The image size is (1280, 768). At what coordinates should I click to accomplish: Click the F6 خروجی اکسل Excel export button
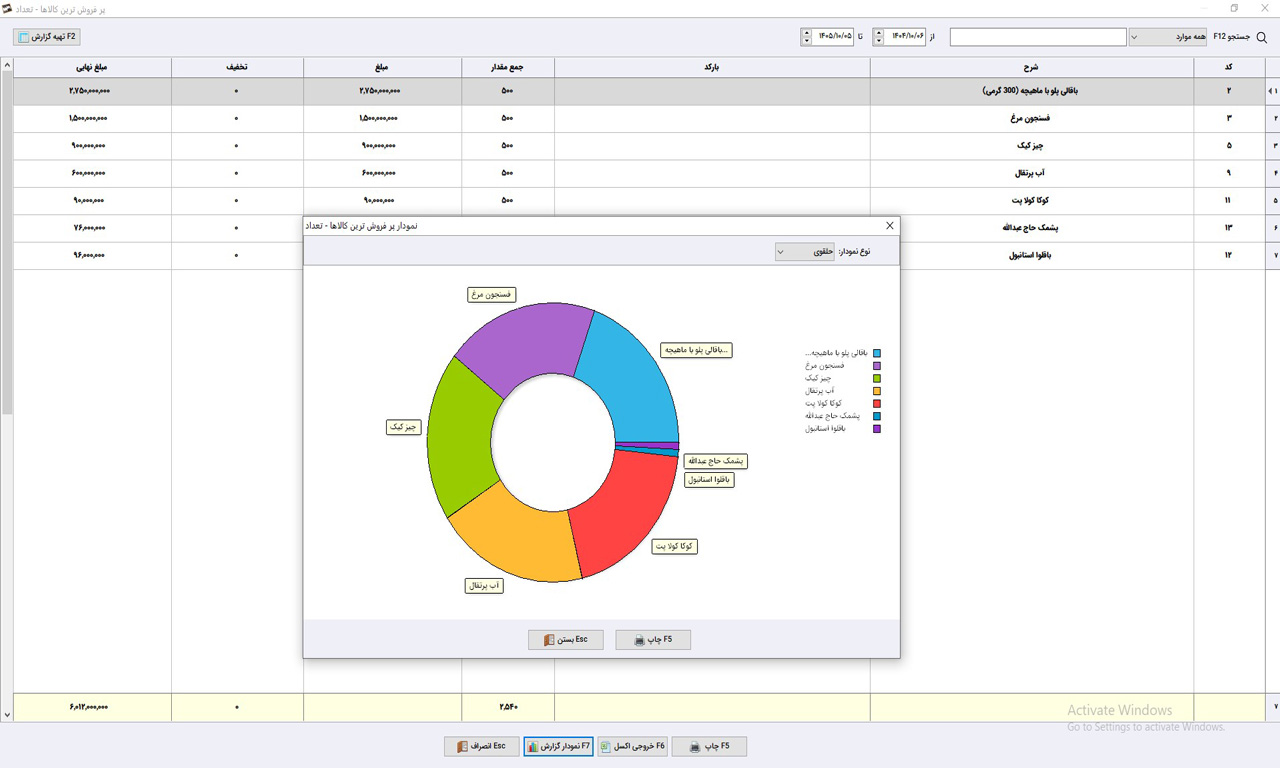click(633, 746)
